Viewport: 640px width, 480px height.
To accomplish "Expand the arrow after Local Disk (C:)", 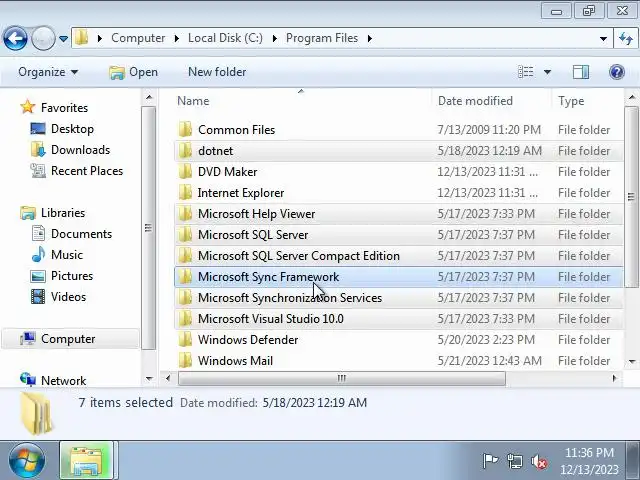I will tap(275, 38).
